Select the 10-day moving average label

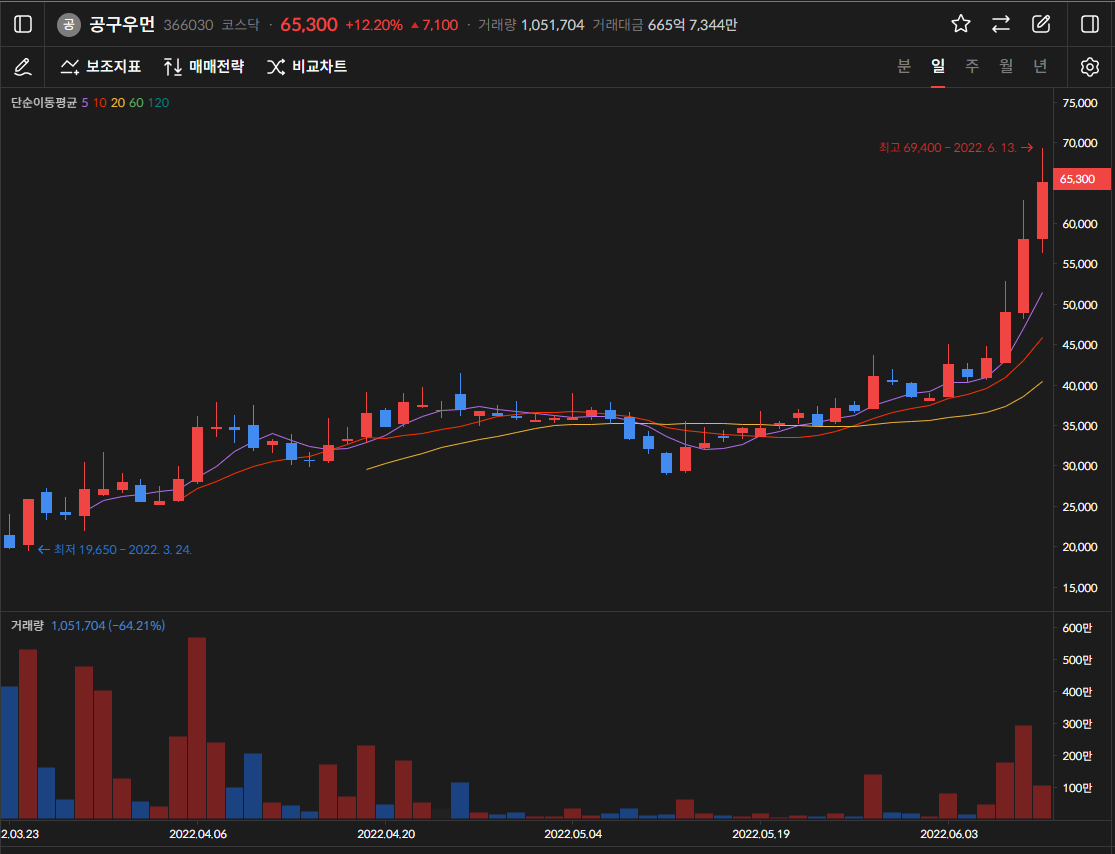tap(100, 102)
